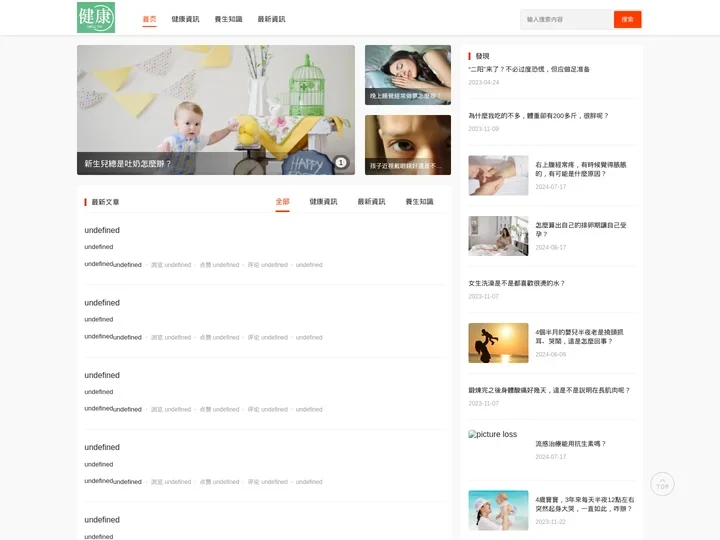The height and width of the screenshot is (540, 720).
Task: Click the green 健康 site logo
Action: (96, 17)
